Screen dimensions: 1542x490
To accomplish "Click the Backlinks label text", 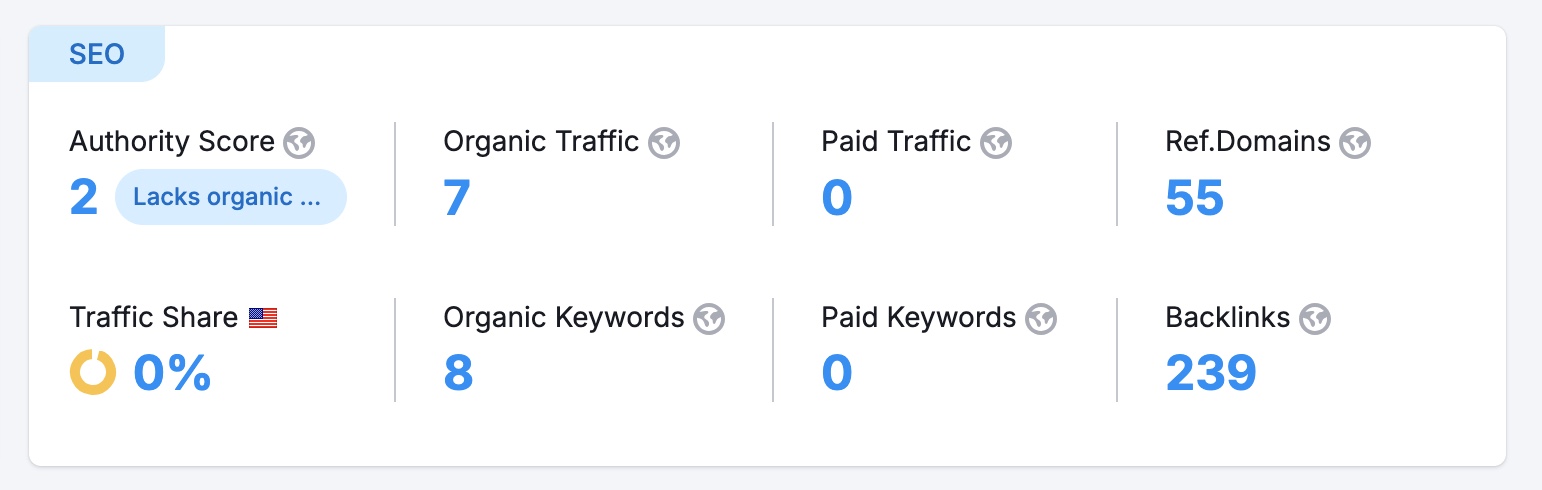I will pyautogui.click(x=1228, y=318).
